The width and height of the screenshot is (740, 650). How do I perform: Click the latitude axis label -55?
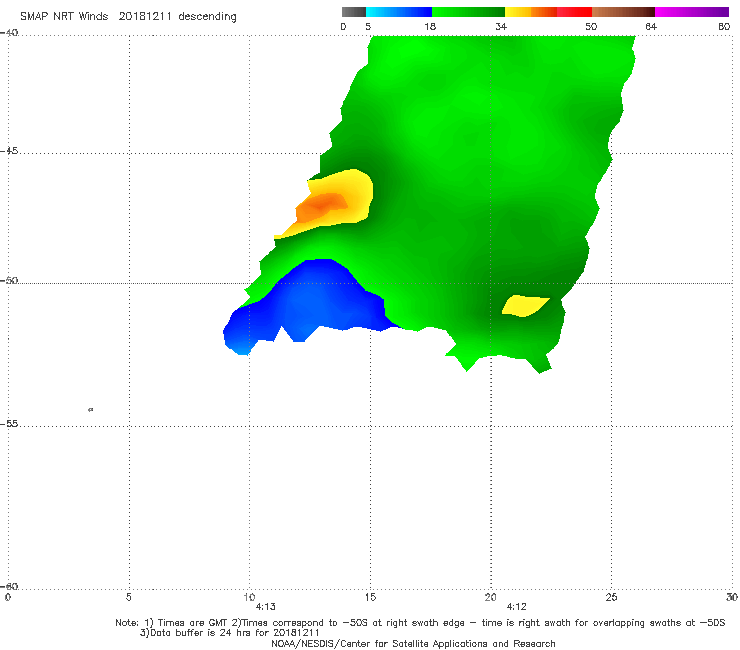(x=9, y=424)
